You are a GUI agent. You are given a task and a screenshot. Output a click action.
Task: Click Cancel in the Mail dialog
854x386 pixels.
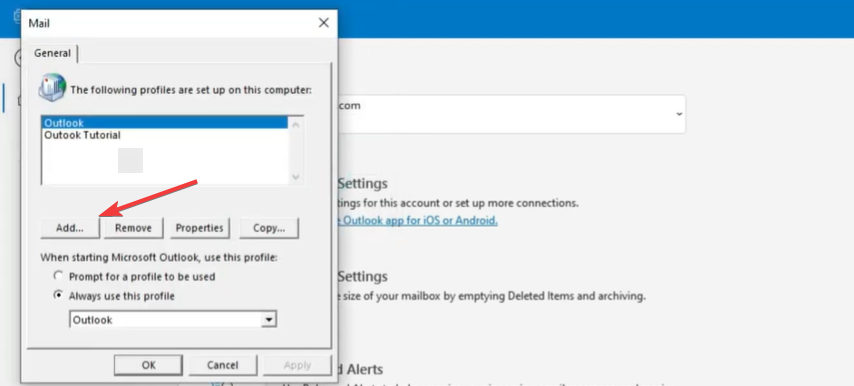[222, 365]
